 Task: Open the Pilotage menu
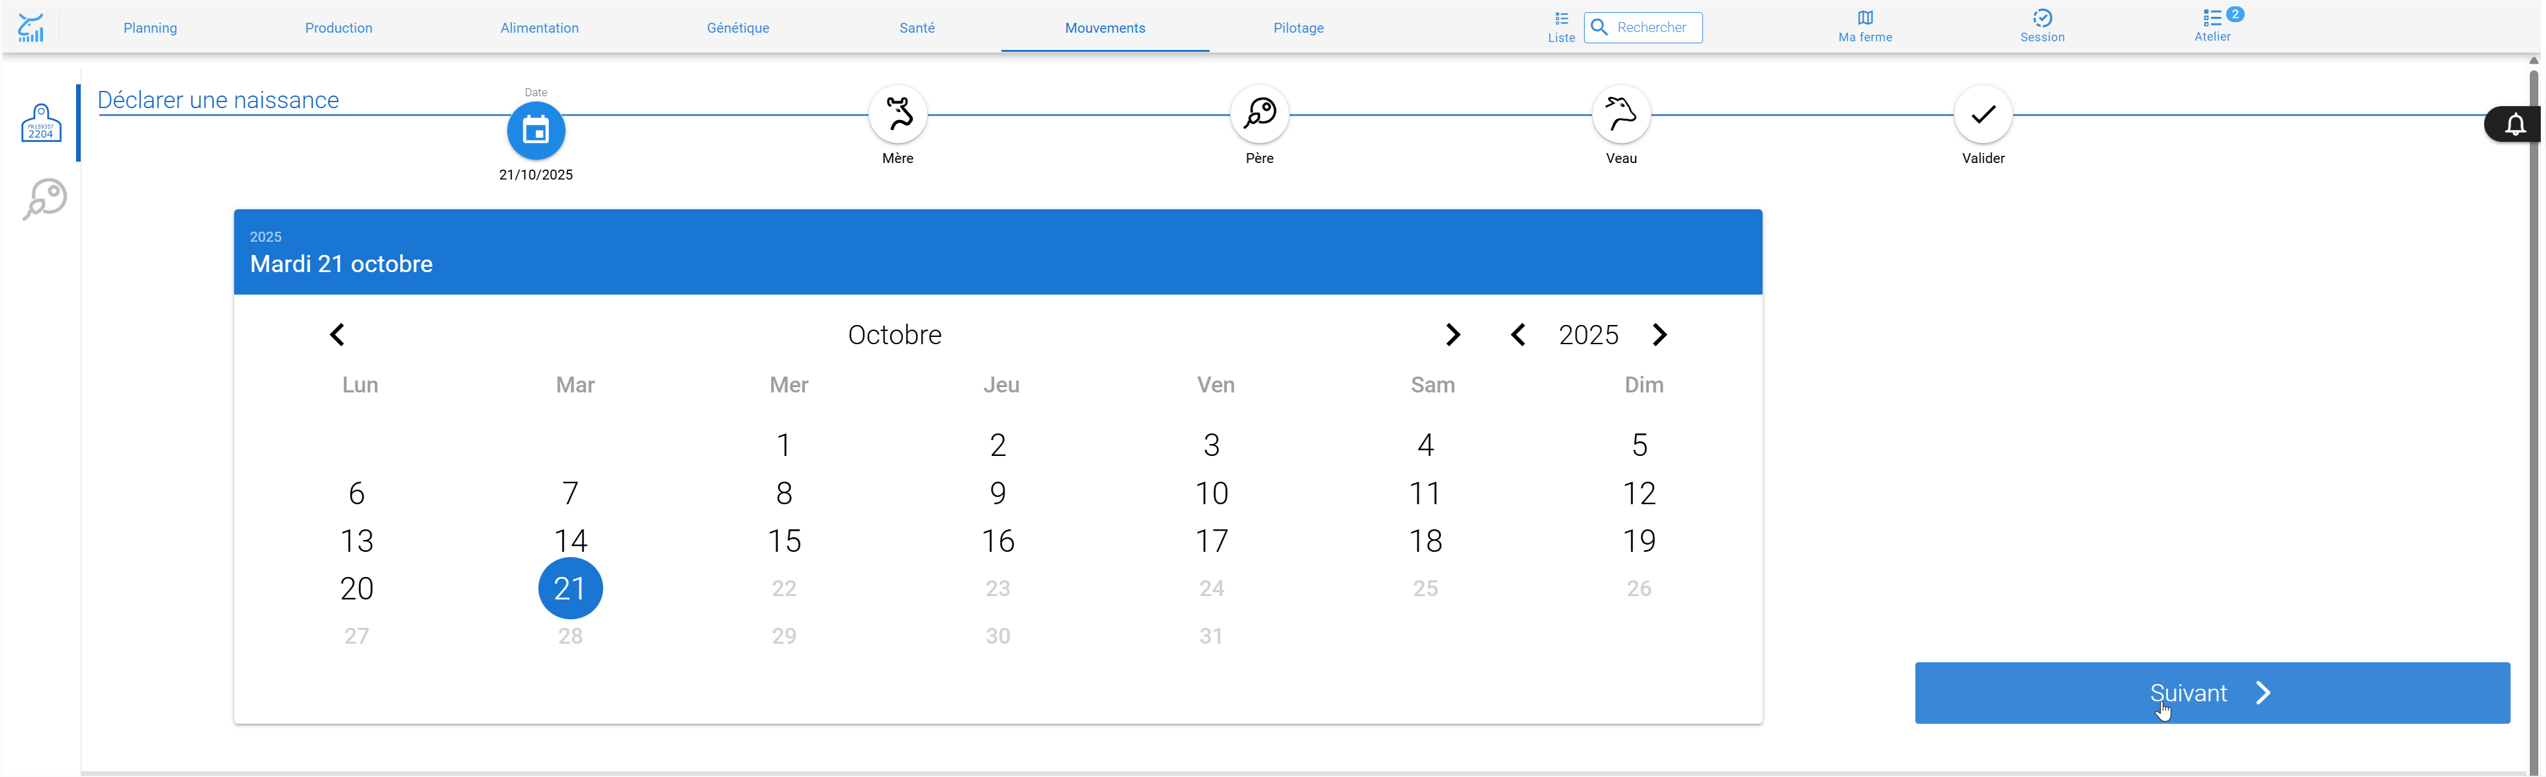tap(1301, 28)
